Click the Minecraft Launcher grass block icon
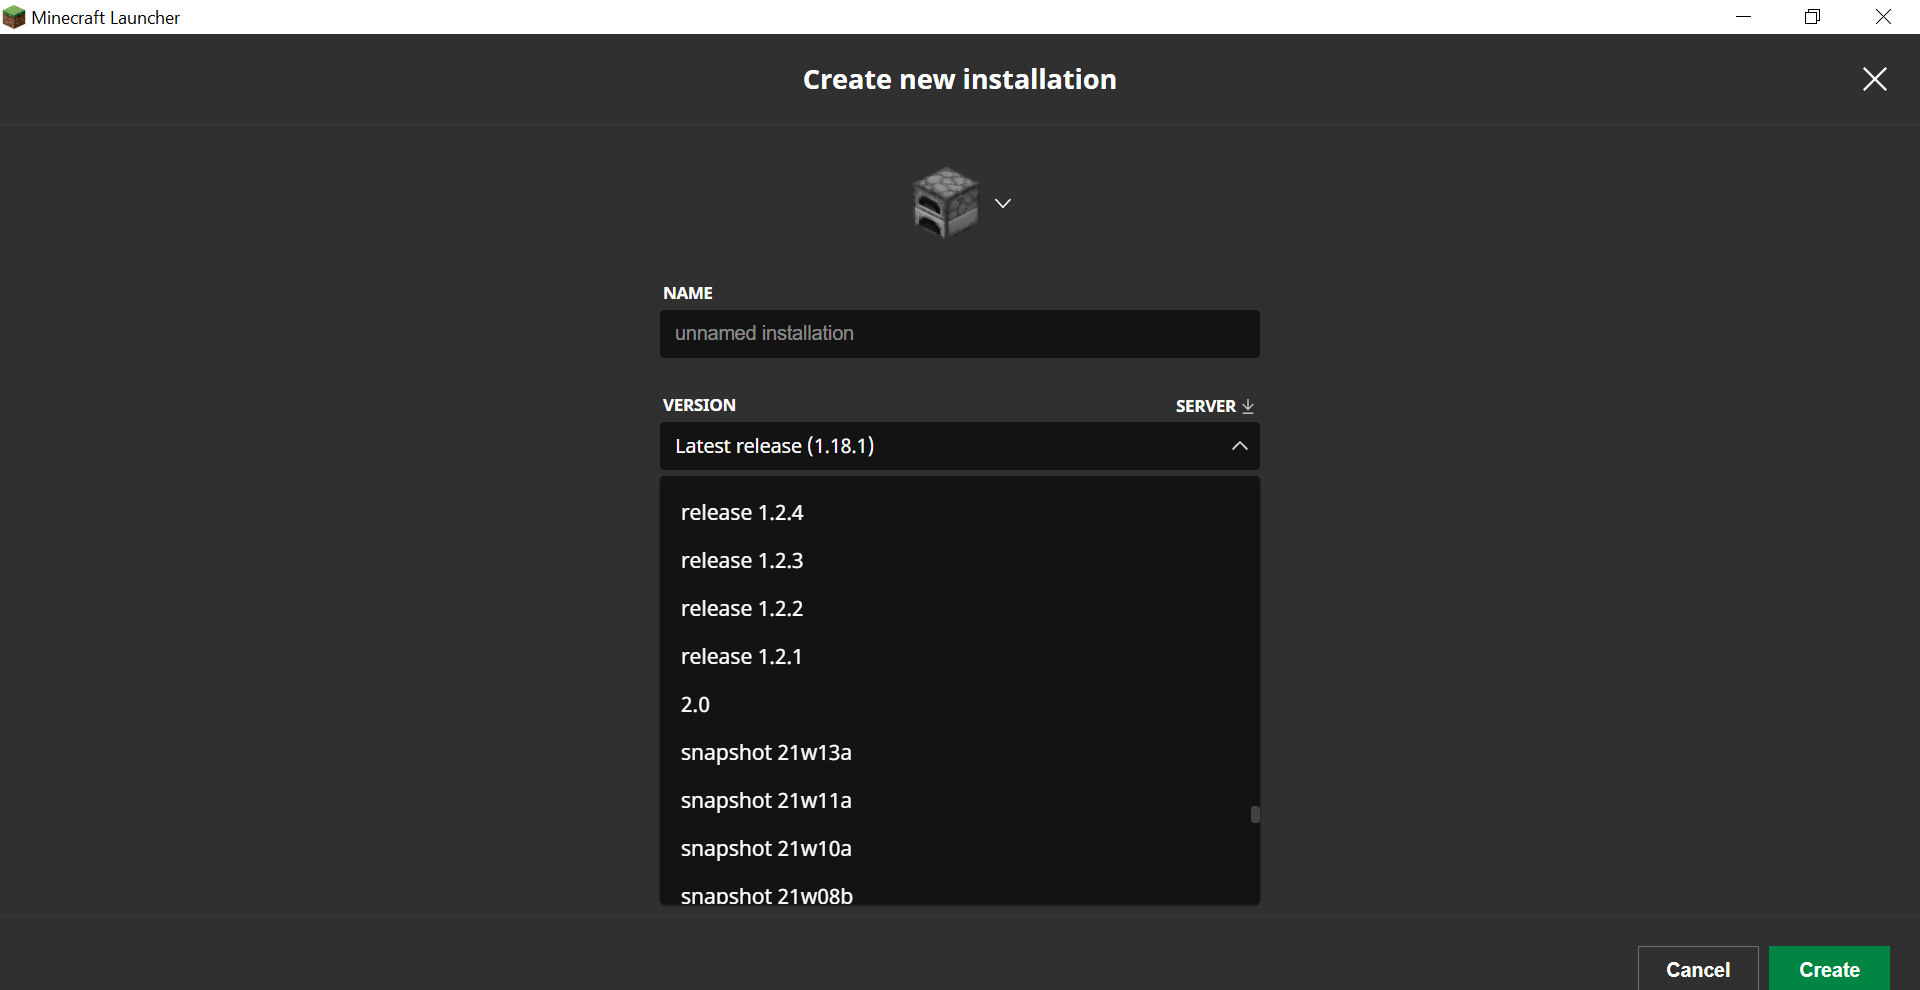Image resolution: width=1920 pixels, height=990 pixels. tap(14, 17)
